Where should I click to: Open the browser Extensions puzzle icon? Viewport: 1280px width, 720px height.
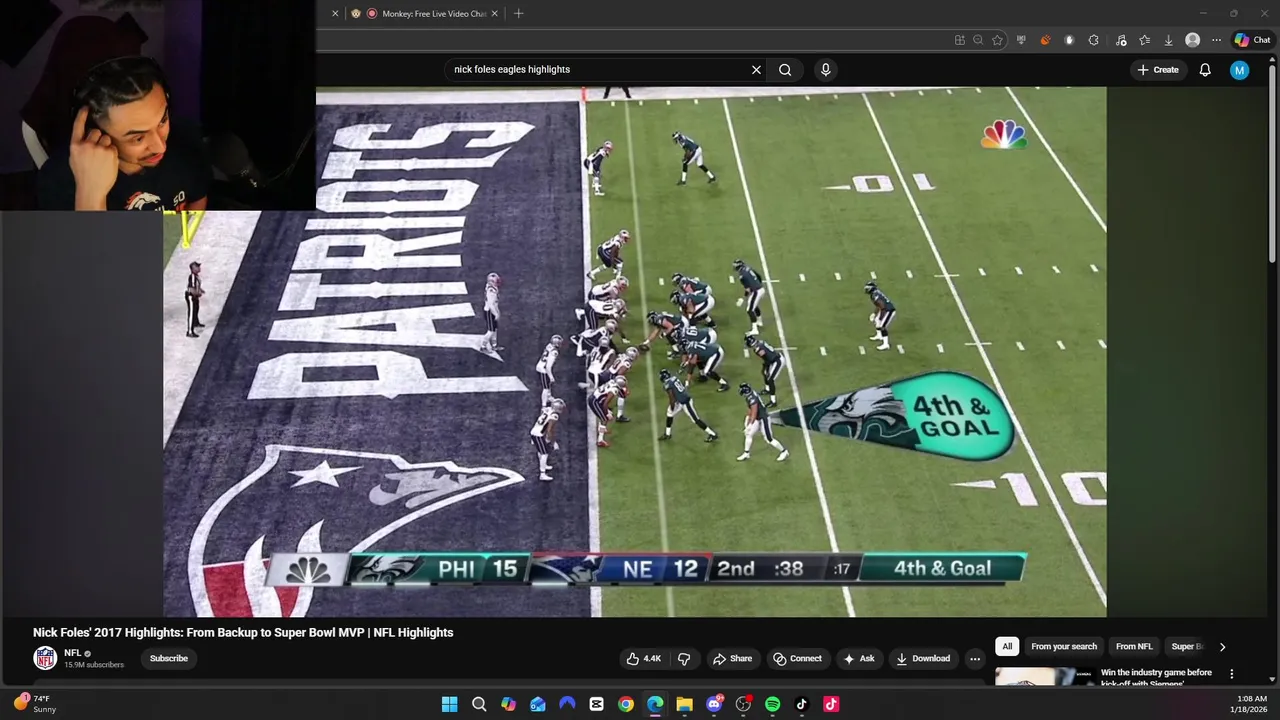pyautogui.click(x=1093, y=40)
